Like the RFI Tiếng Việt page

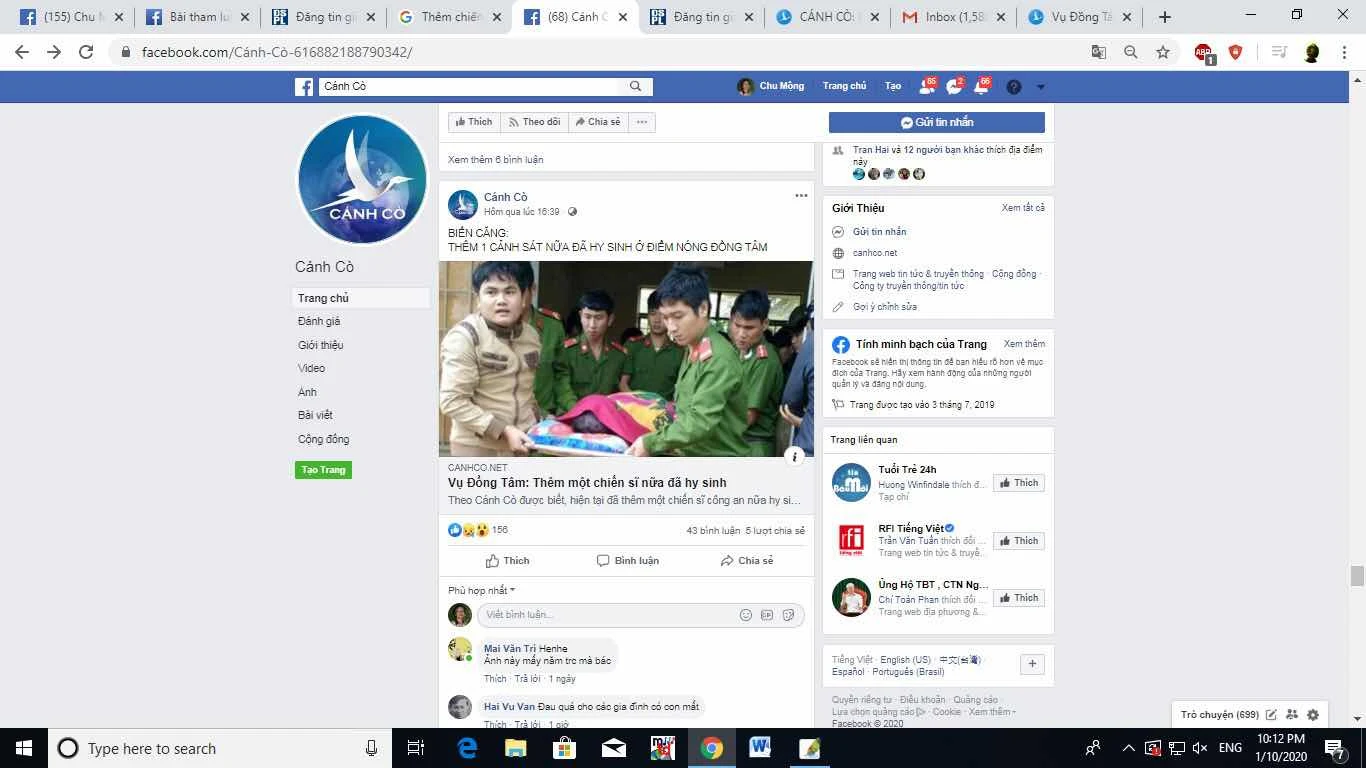click(x=1019, y=541)
